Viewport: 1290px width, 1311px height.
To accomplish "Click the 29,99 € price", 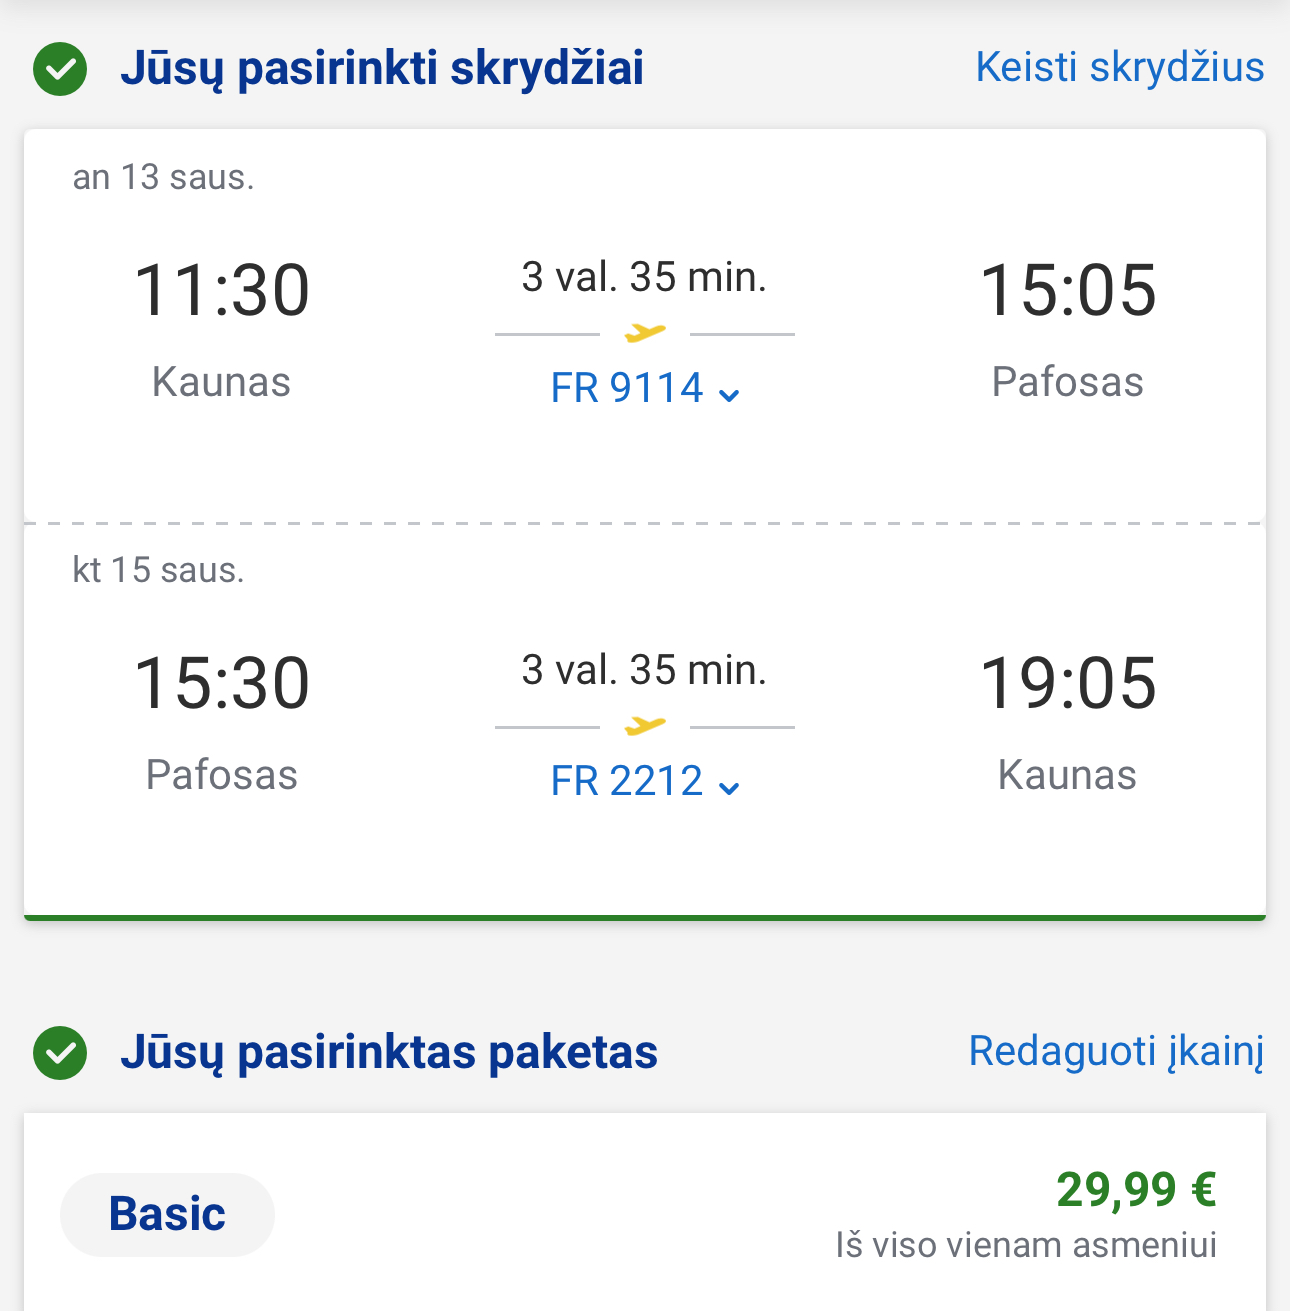I will tap(1136, 1190).
